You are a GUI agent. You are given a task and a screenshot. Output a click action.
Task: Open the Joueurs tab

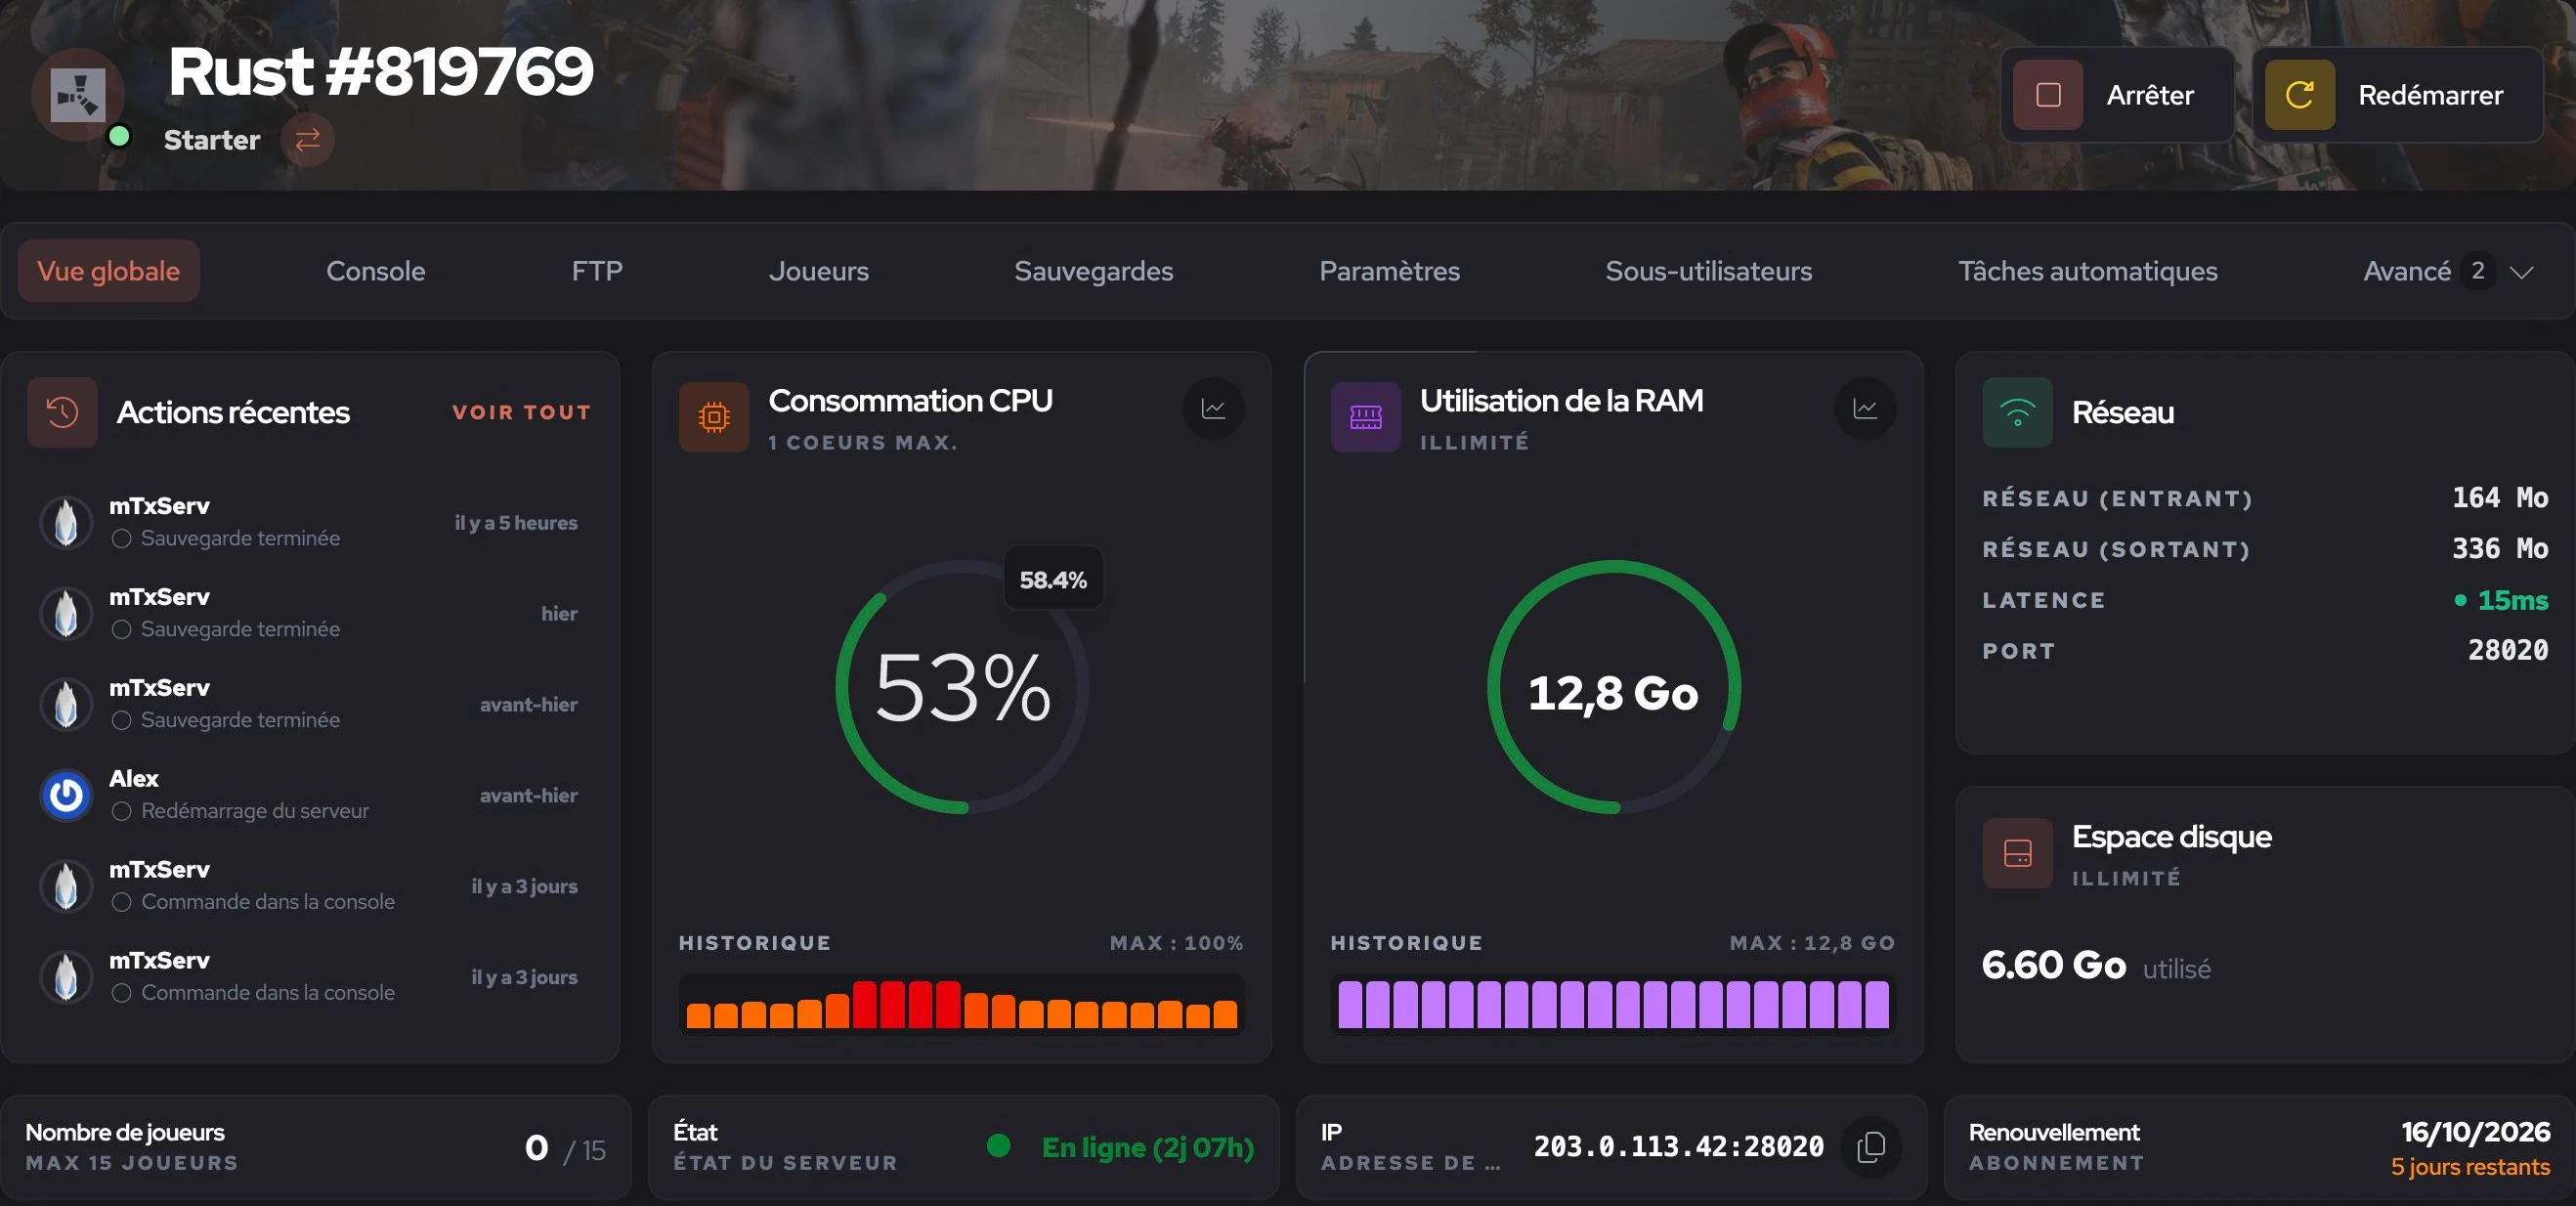click(819, 271)
